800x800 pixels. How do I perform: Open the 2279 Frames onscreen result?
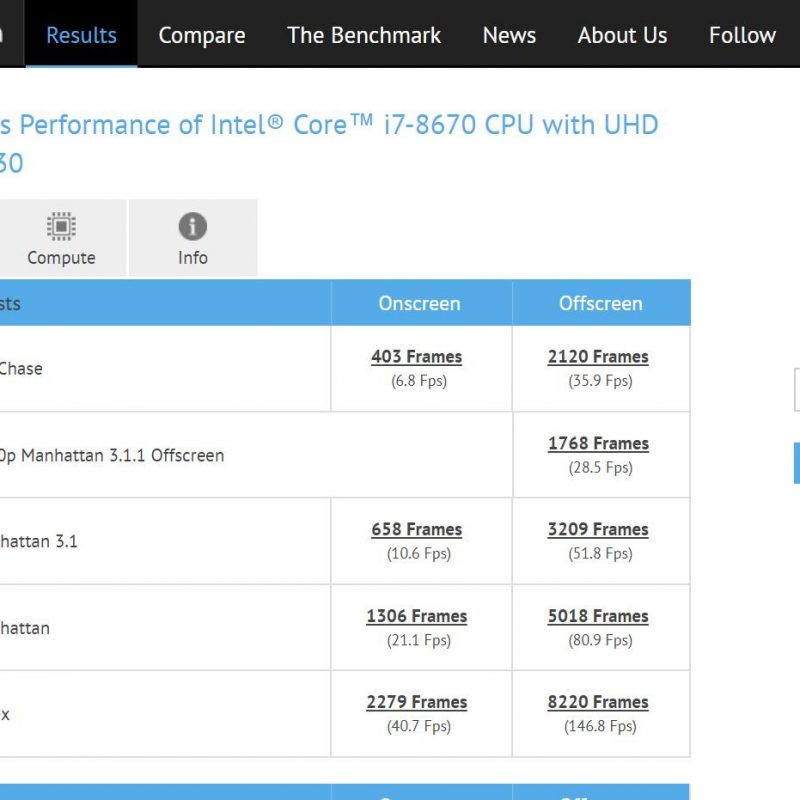pyautogui.click(x=416, y=703)
